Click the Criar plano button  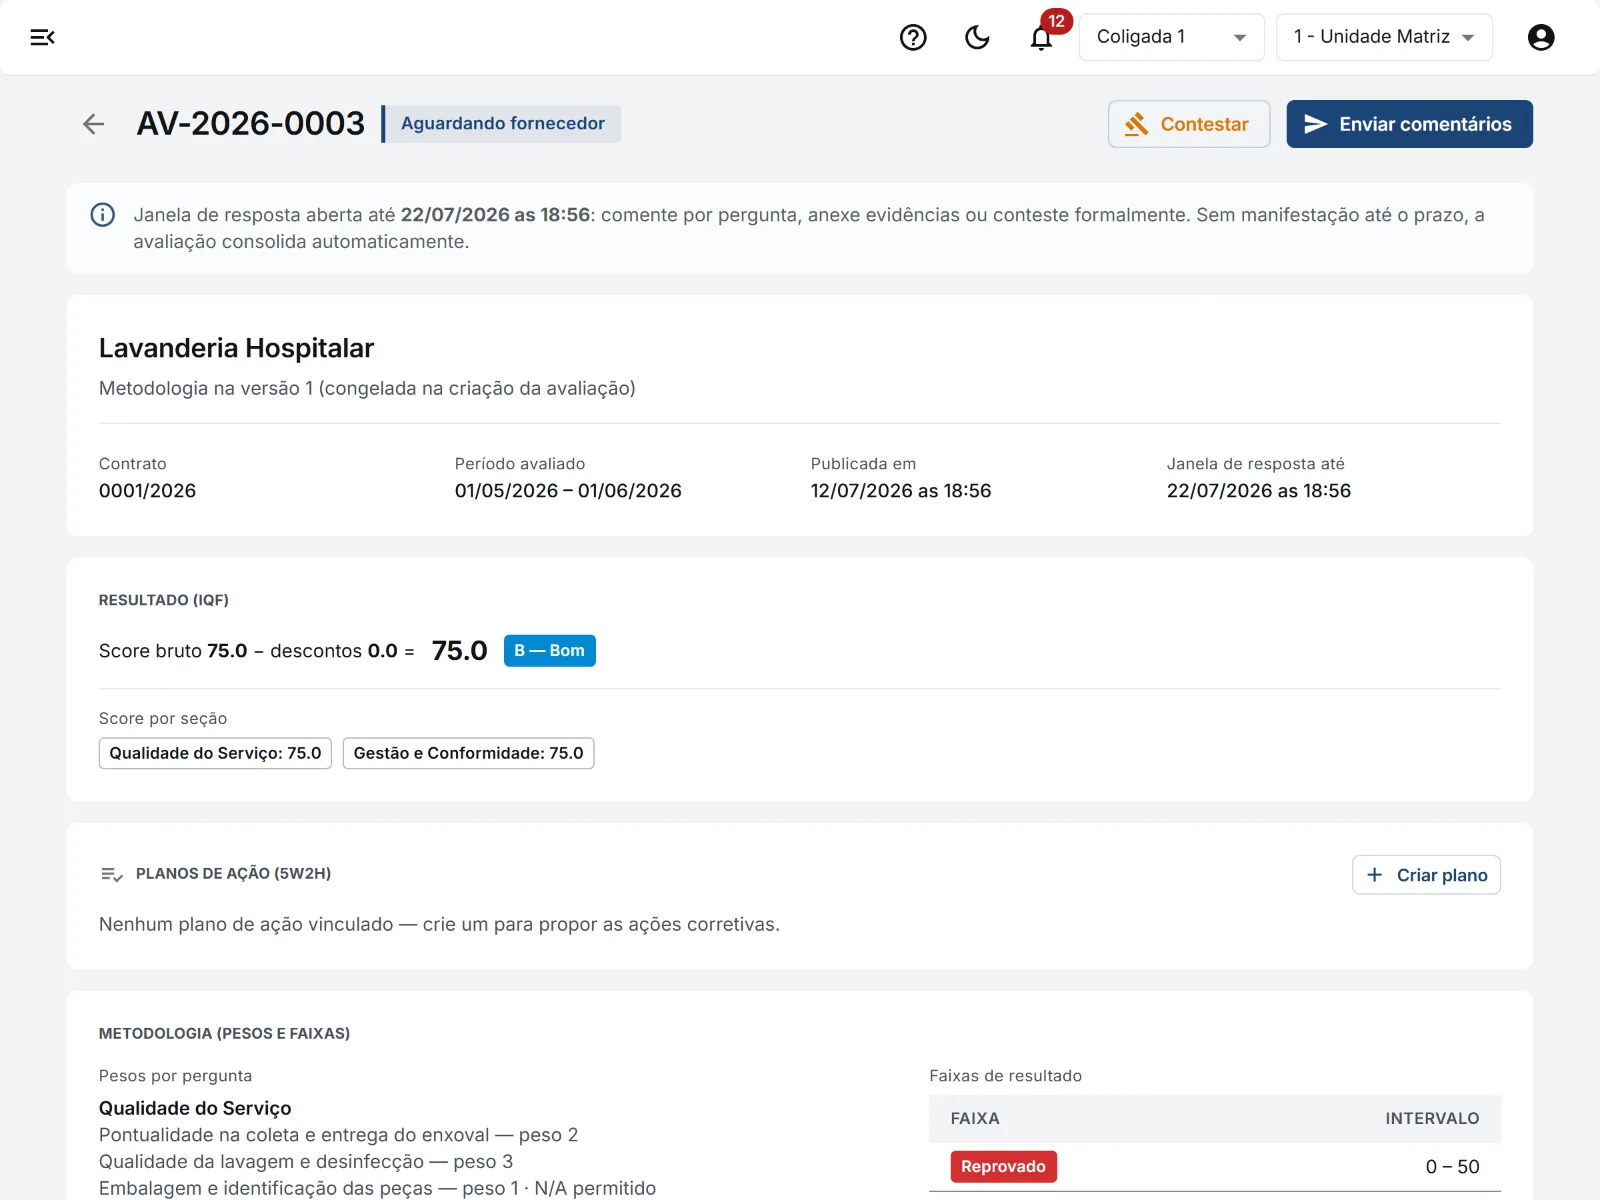1426,875
